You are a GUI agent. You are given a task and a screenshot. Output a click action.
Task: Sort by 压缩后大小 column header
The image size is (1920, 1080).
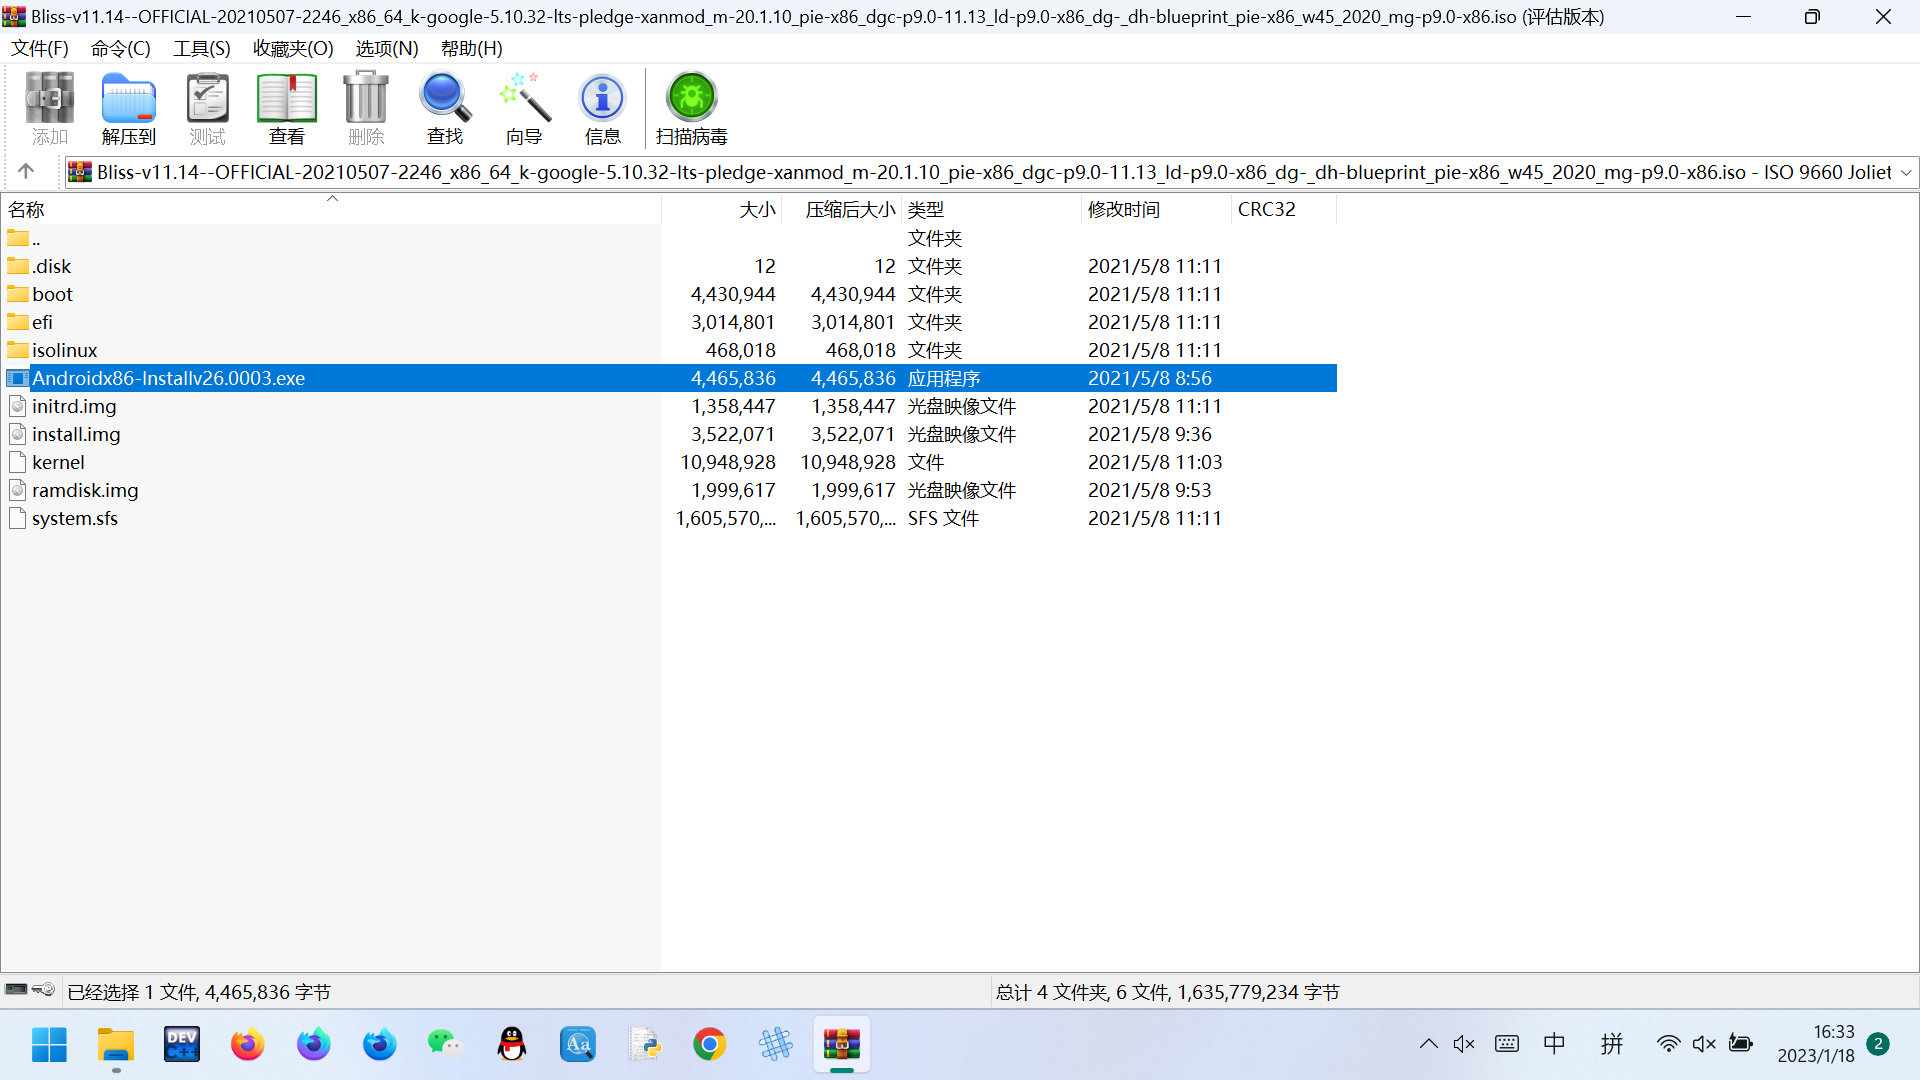tap(841, 209)
